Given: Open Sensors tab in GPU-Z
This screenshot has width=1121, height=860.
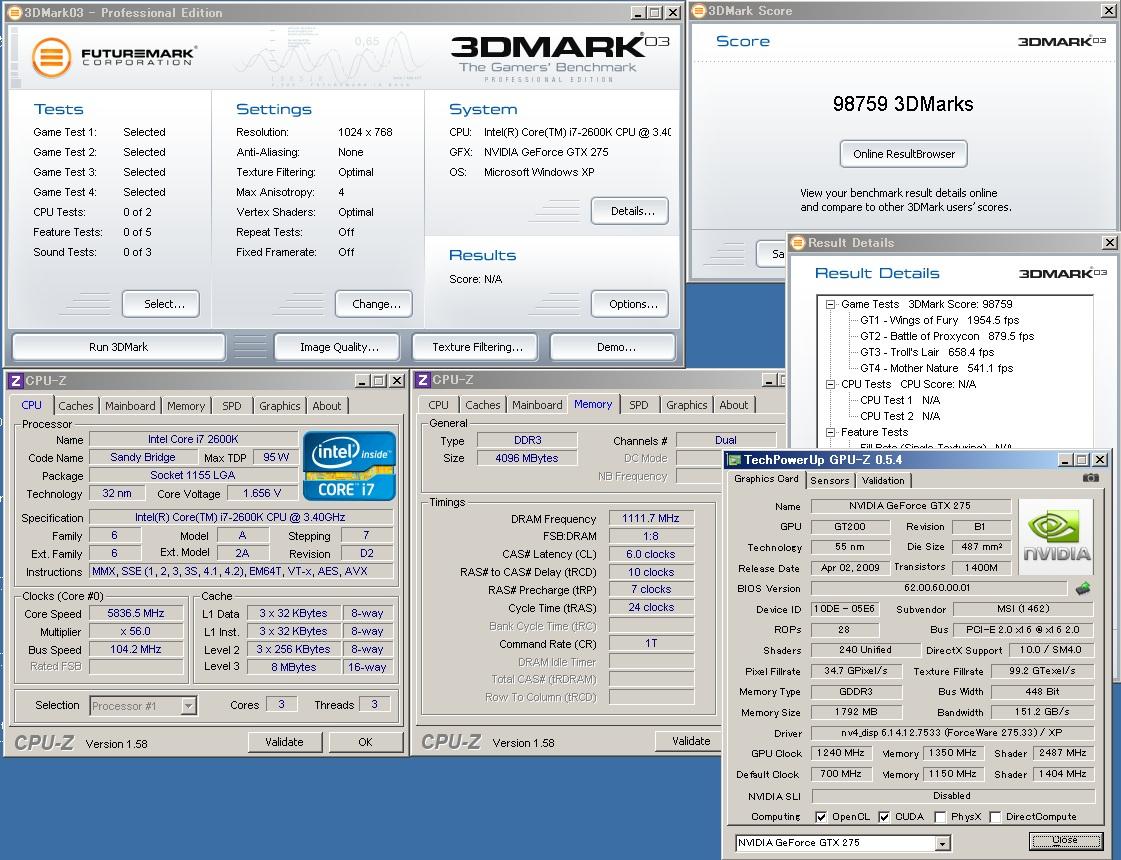Looking at the screenshot, I should (x=829, y=480).
